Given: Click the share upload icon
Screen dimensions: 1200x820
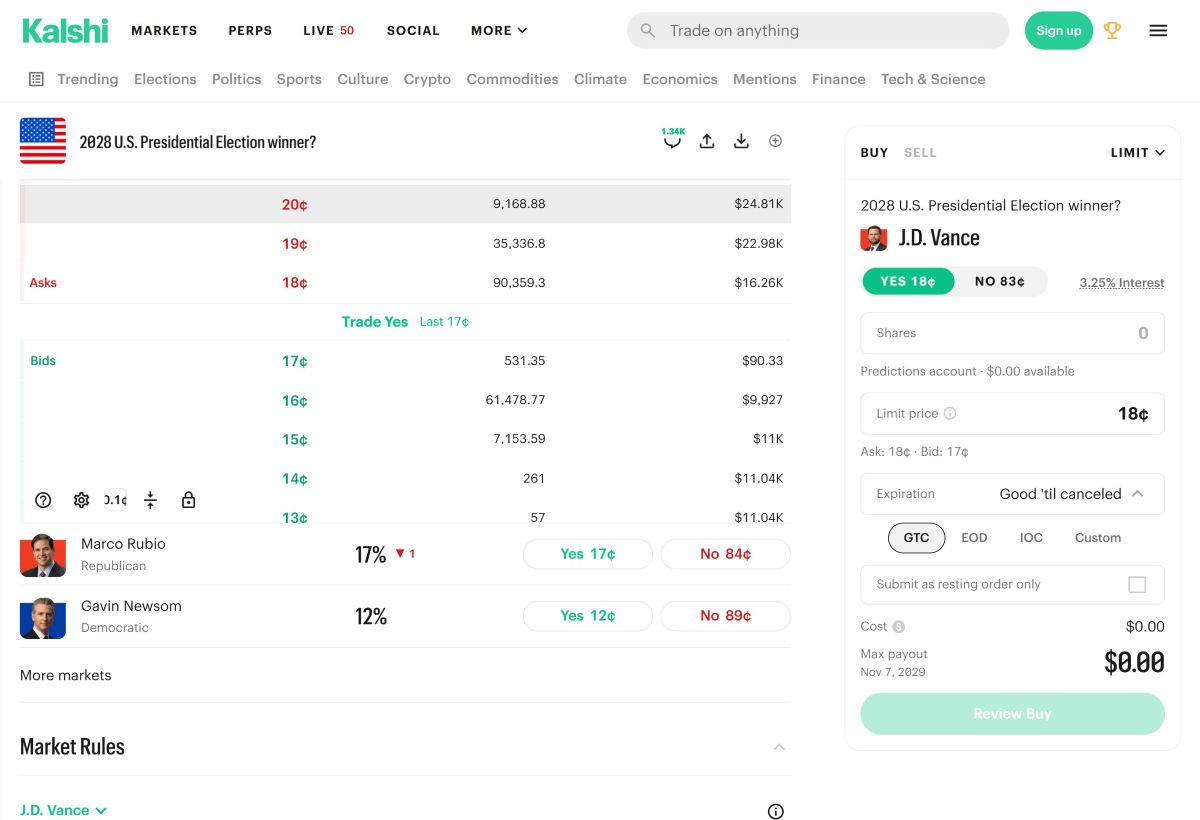Looking at the screenshot, I should point(707,141).
